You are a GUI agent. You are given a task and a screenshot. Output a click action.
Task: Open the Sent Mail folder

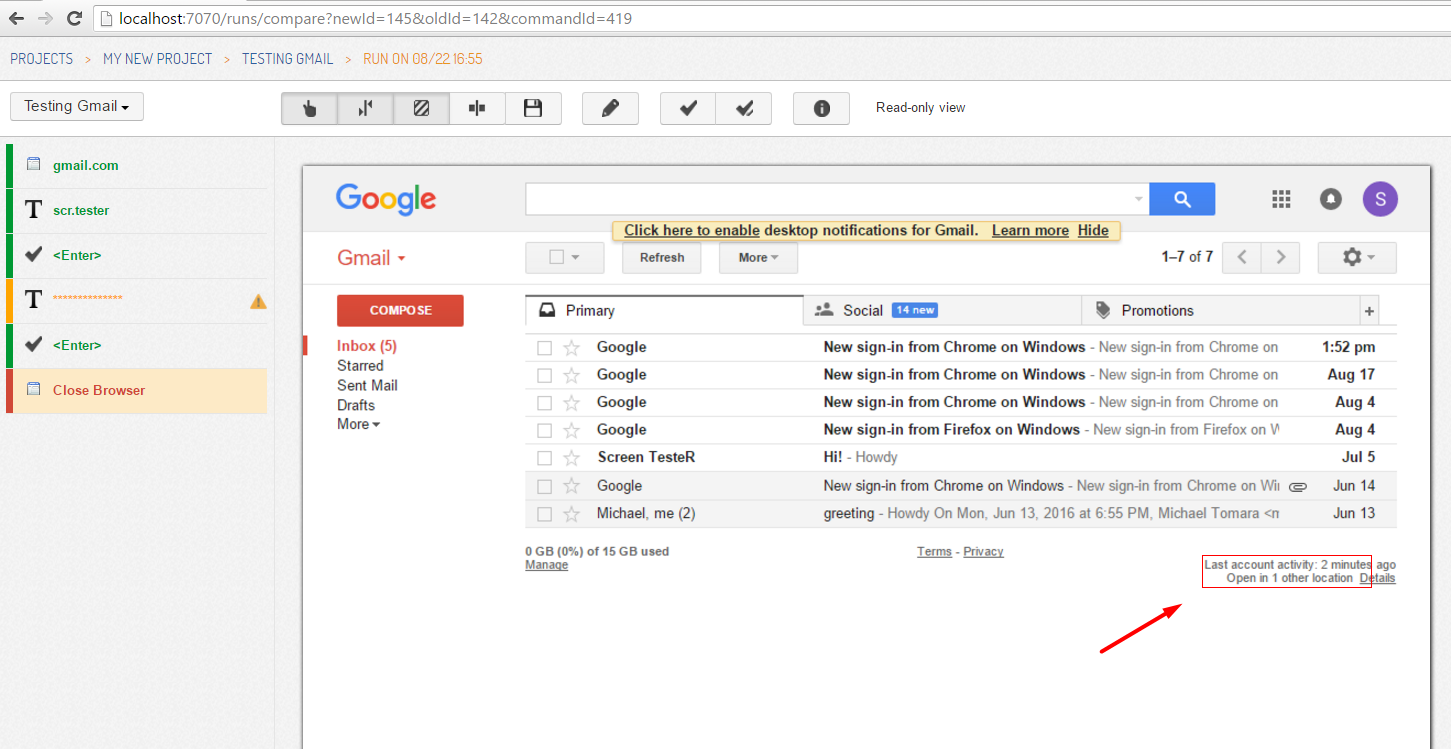[x=367, y=385]
